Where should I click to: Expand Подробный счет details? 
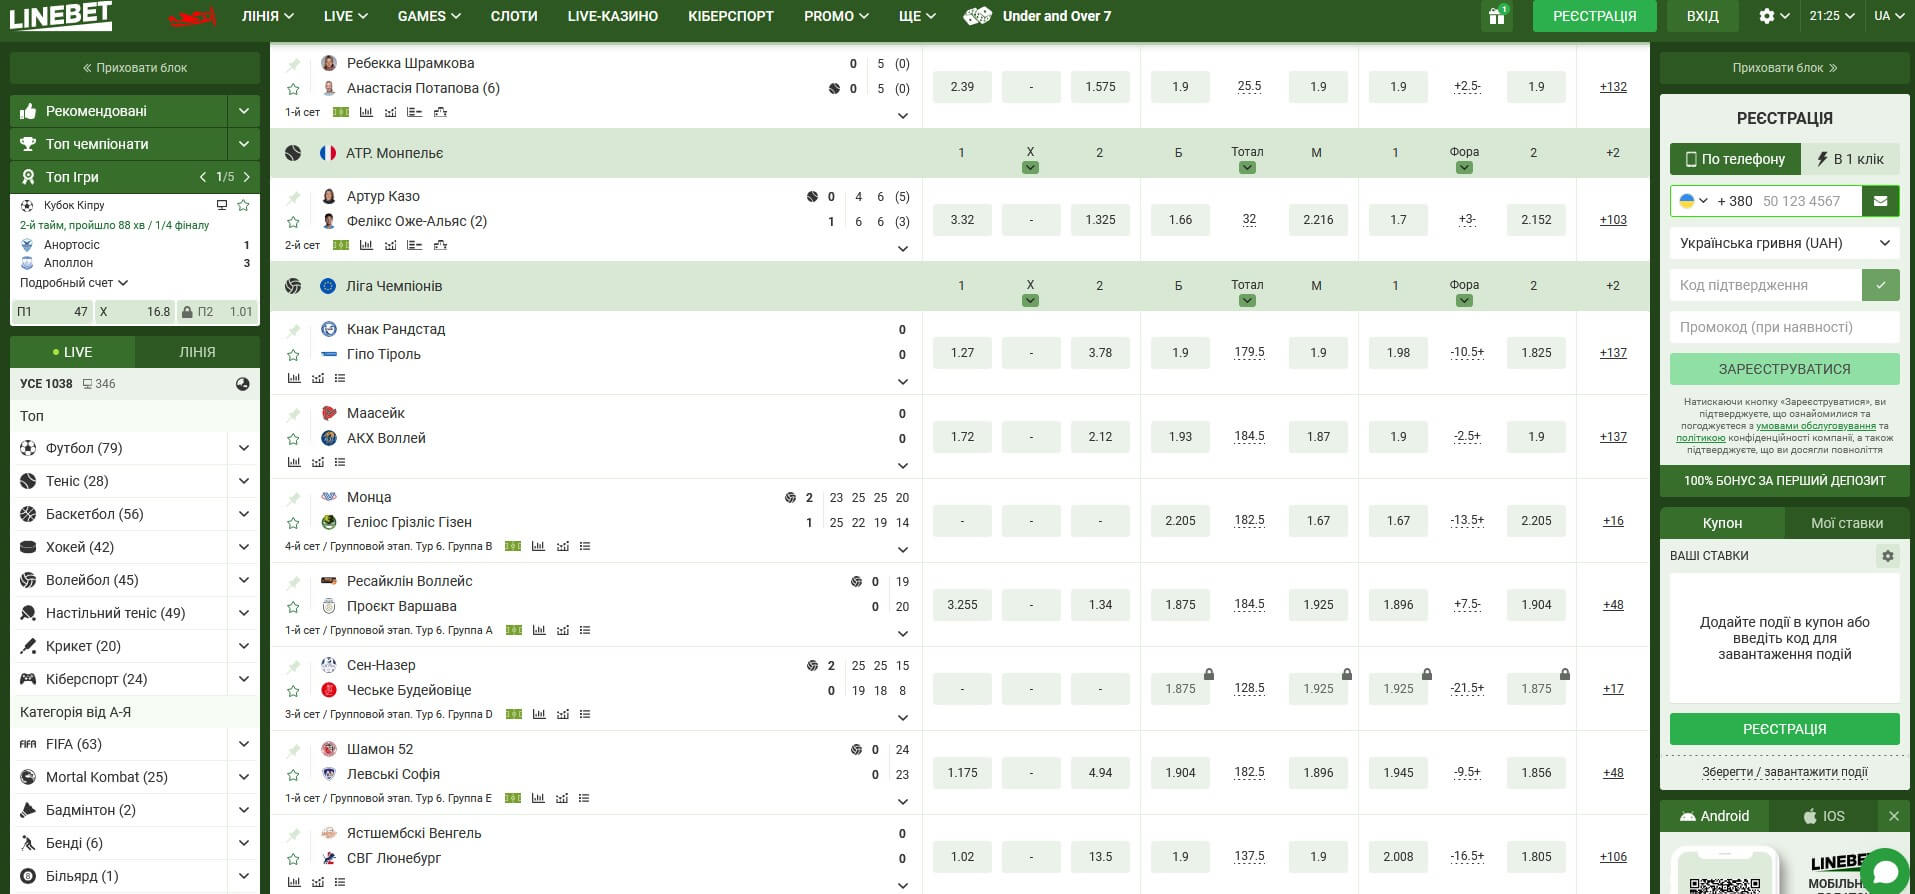(x=74, y=283)
